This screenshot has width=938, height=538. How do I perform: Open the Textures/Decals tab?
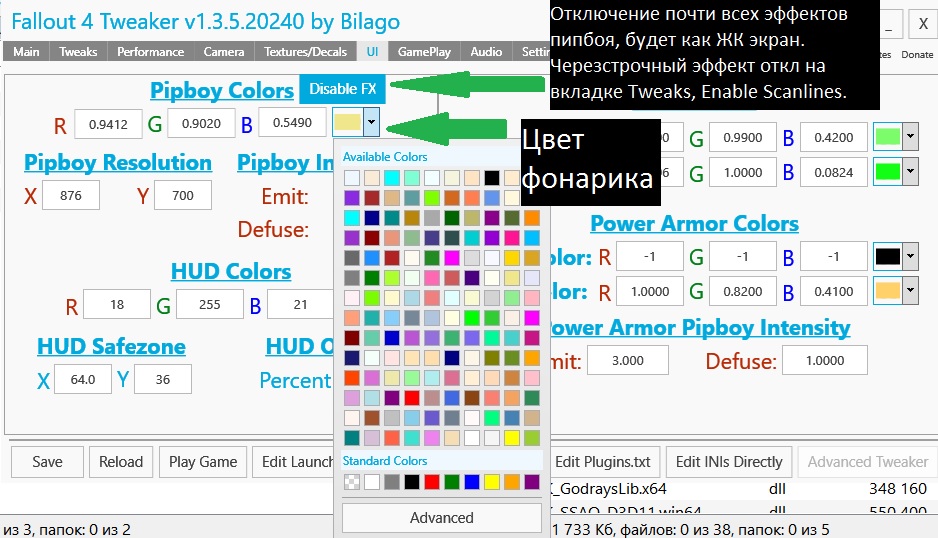[x=305, y=51]
